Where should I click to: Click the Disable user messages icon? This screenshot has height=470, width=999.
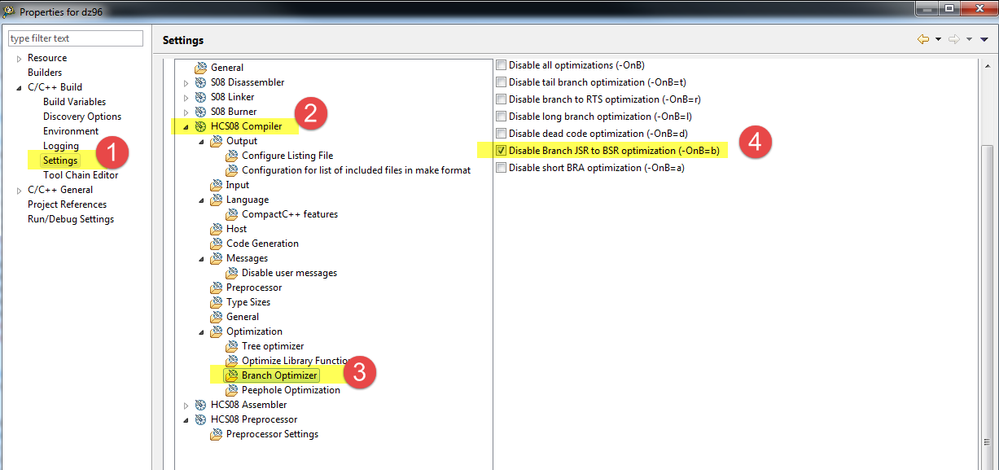232,273
